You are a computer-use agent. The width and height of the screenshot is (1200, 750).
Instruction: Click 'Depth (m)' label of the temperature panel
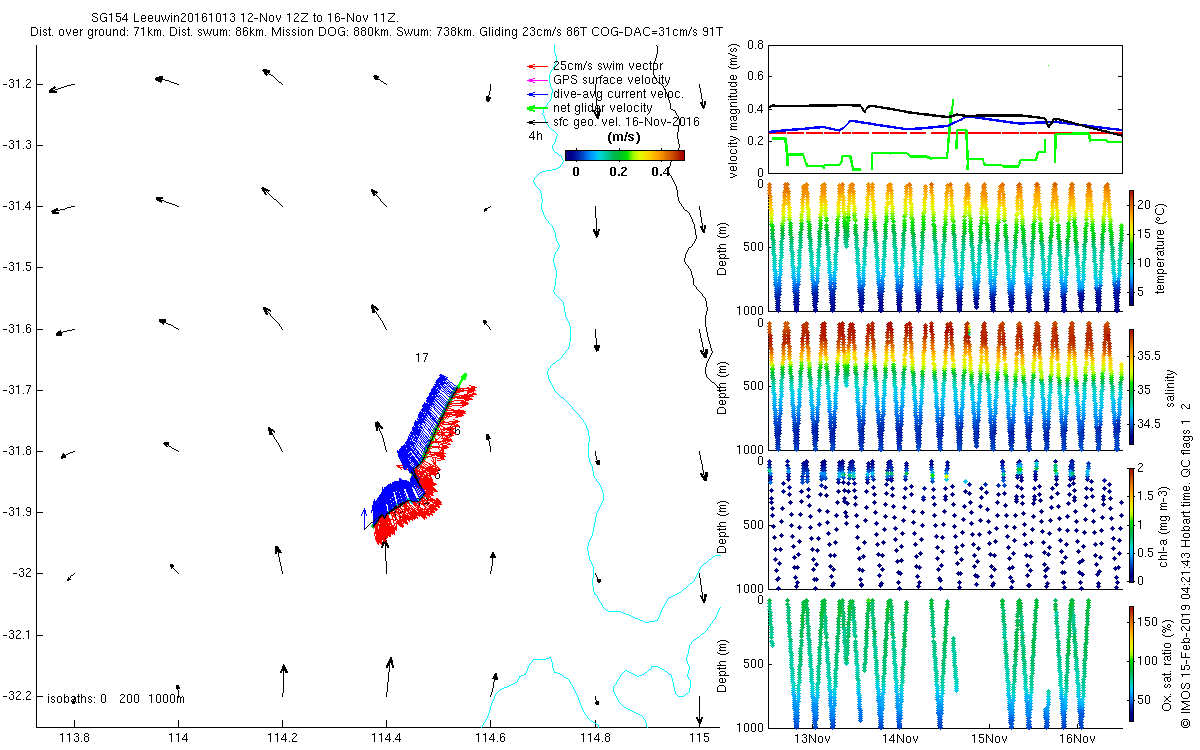(x=723, y=247)
